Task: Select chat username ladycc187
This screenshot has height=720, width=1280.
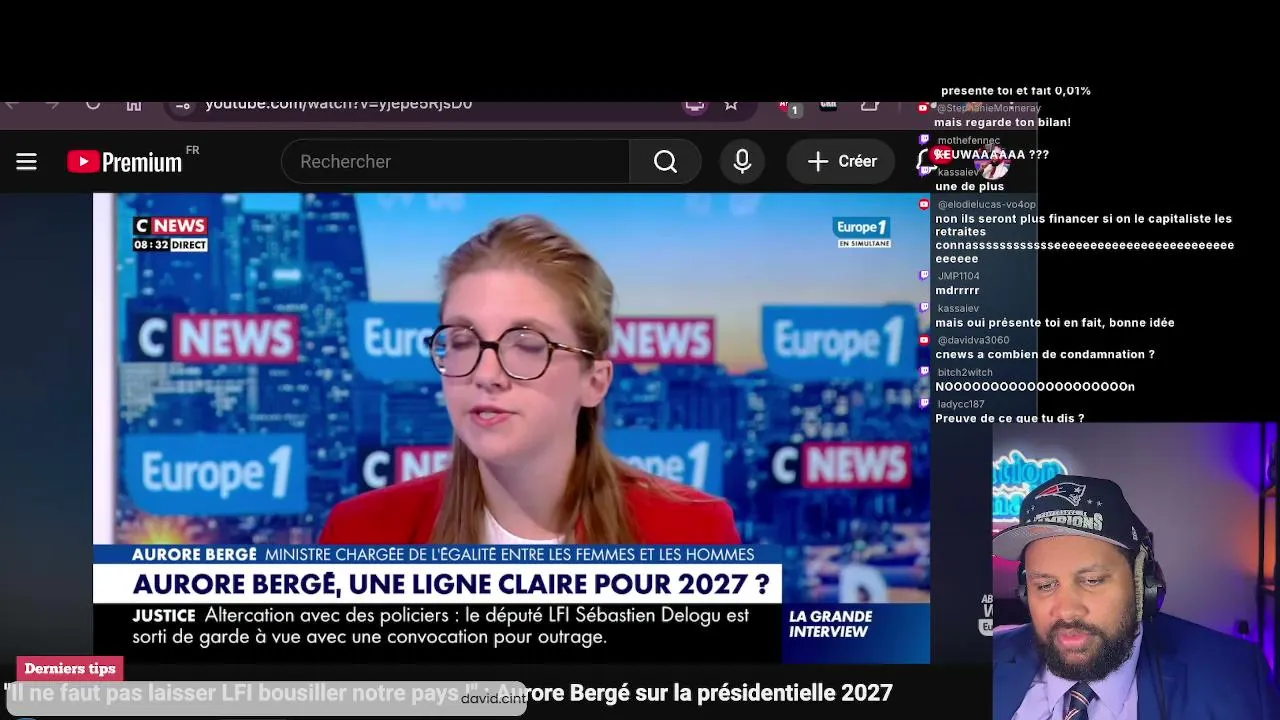Action: tap(961, 404)
